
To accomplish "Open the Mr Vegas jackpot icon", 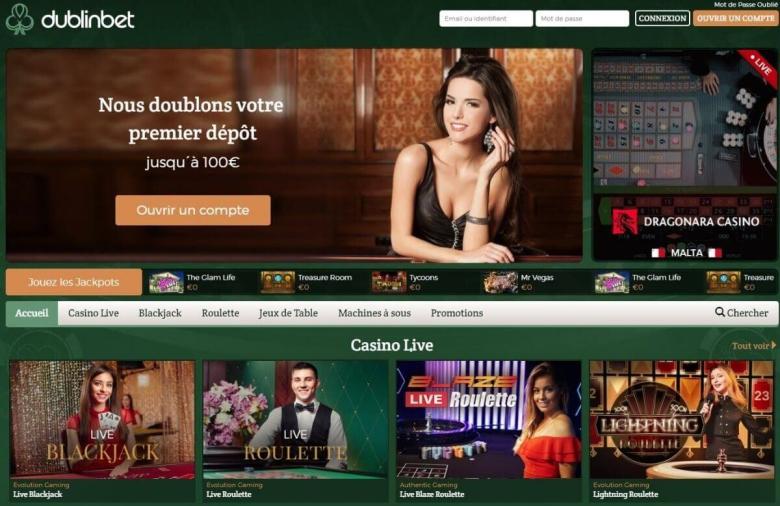I will [x=500, y=282].
